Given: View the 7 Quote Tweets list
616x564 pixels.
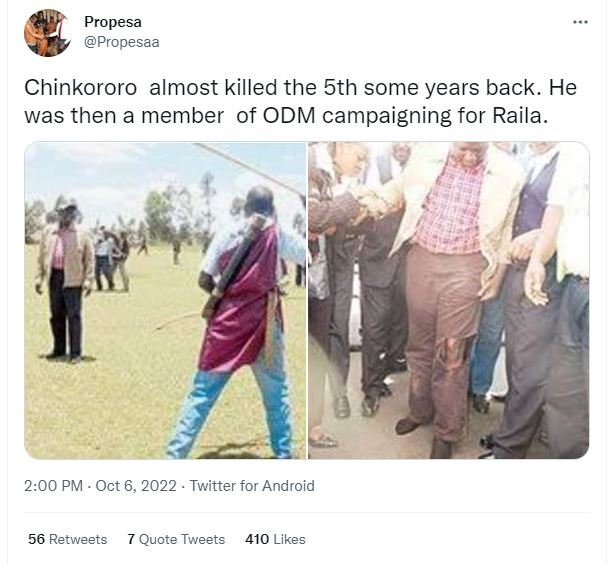Looking at the screenshot, I should click(x=175, y=539).
